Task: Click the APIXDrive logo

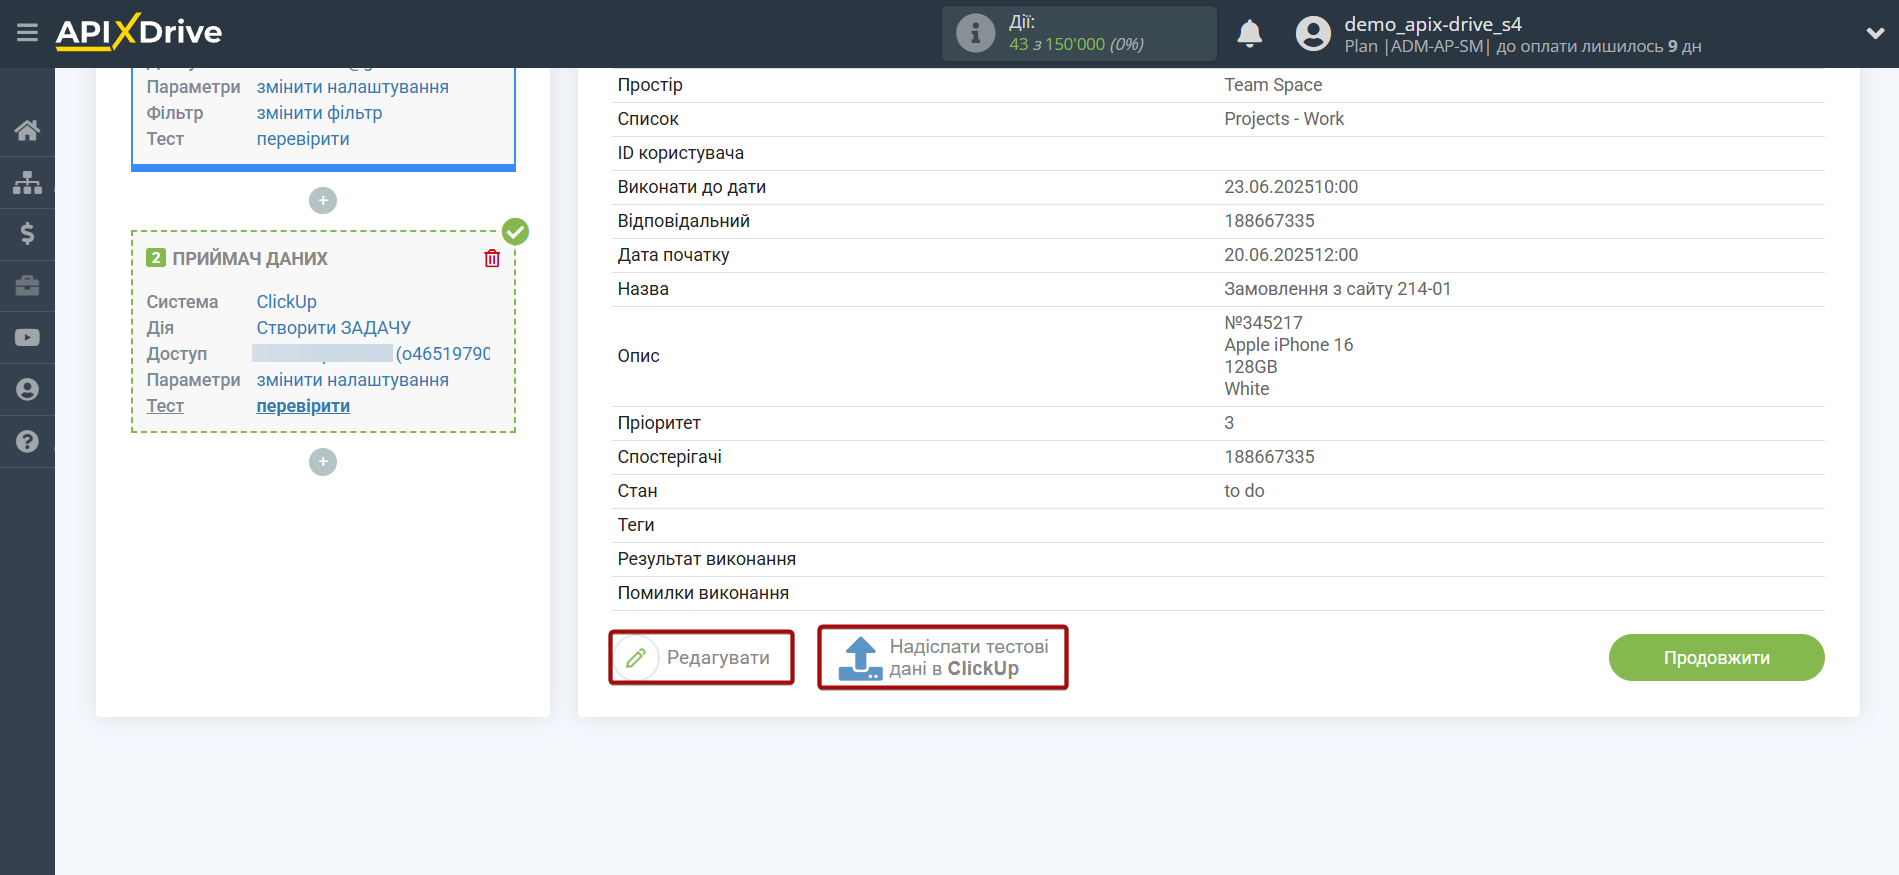Action: pos(139,32)
